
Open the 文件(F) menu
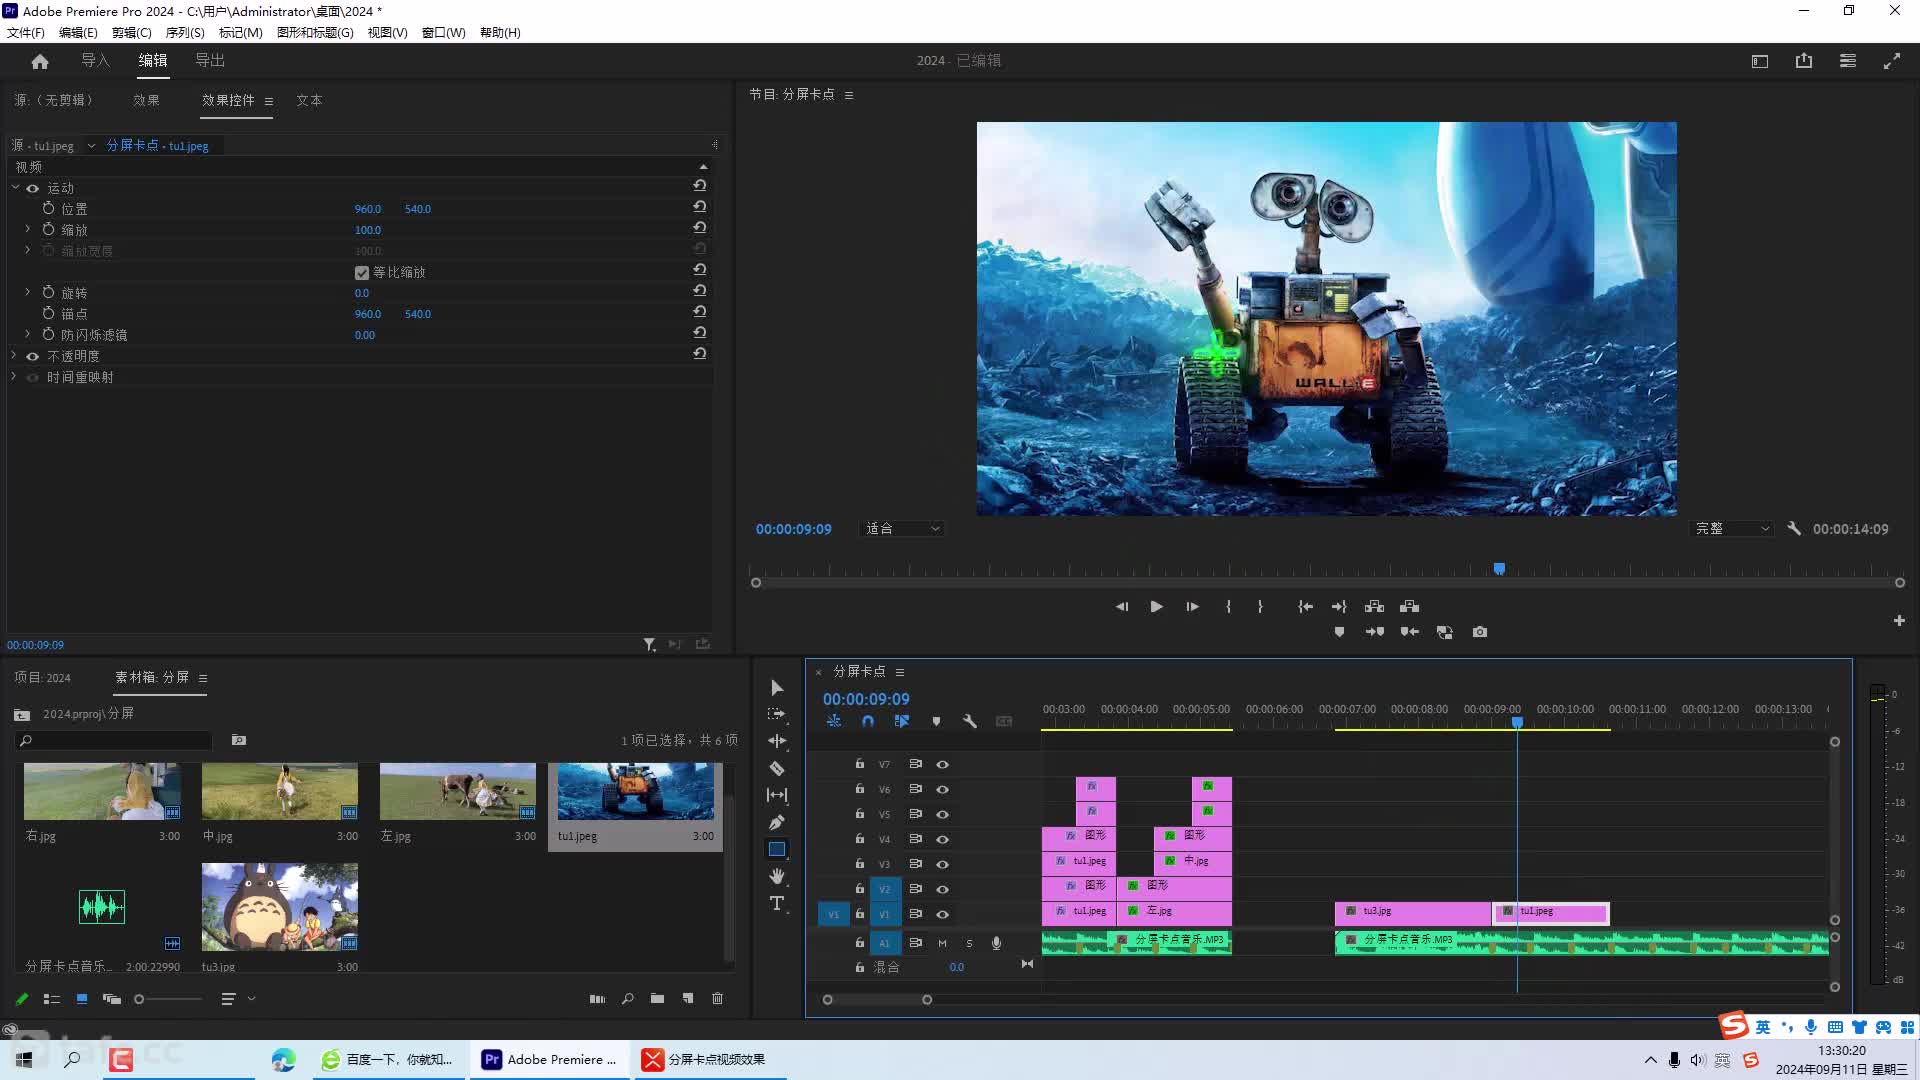[x=26, y=32]
